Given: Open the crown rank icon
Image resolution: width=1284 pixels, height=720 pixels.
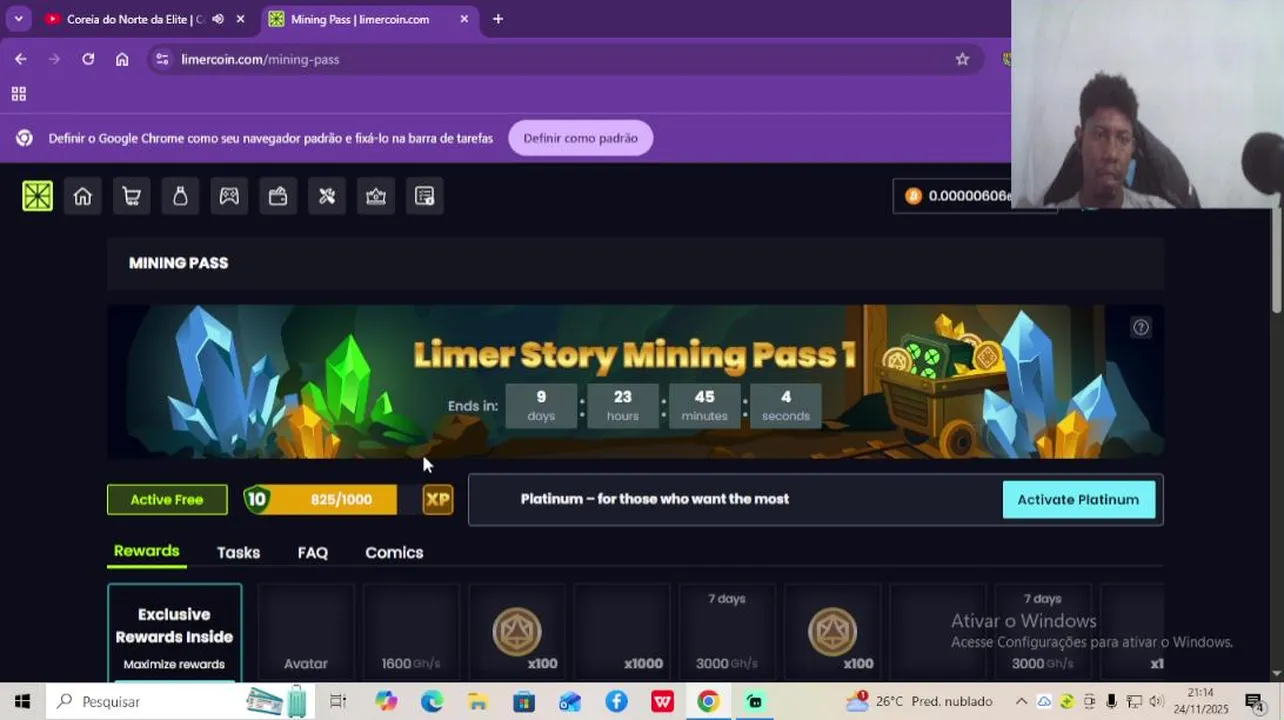Looking at the screenshot, I should coord(376,196).
